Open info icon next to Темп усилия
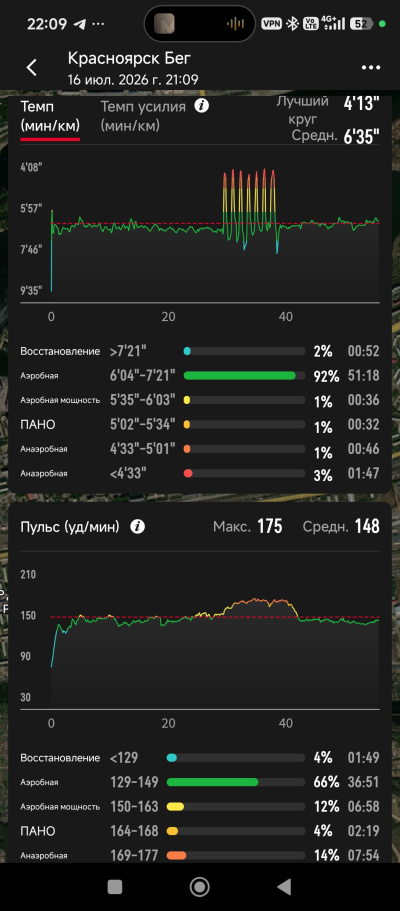The width and height of the screenshot is (400, 911). (x=201, y=106)
